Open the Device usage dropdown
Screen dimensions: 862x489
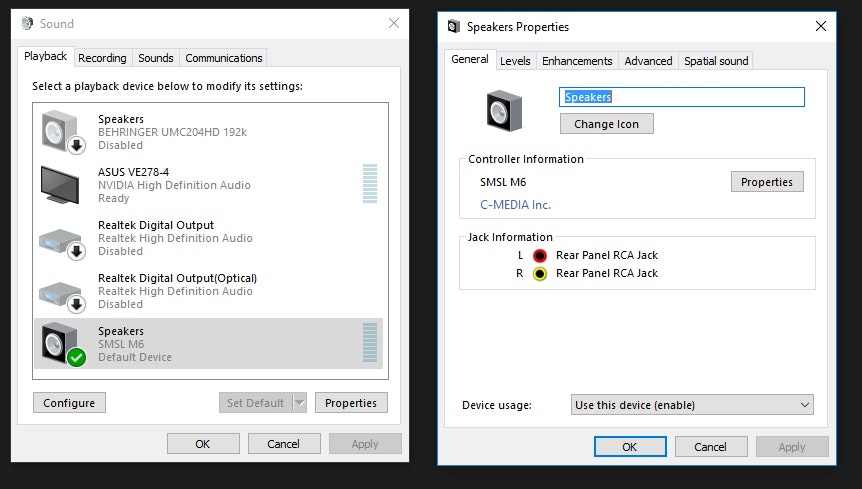pyautogui.click(x=692, y=405)
